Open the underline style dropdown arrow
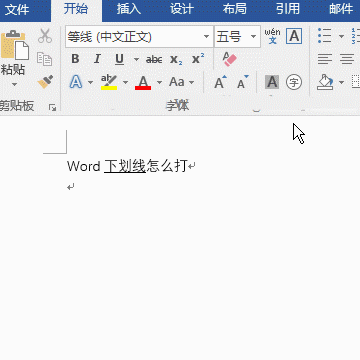 pyautogui.click(x=136, y=60)
